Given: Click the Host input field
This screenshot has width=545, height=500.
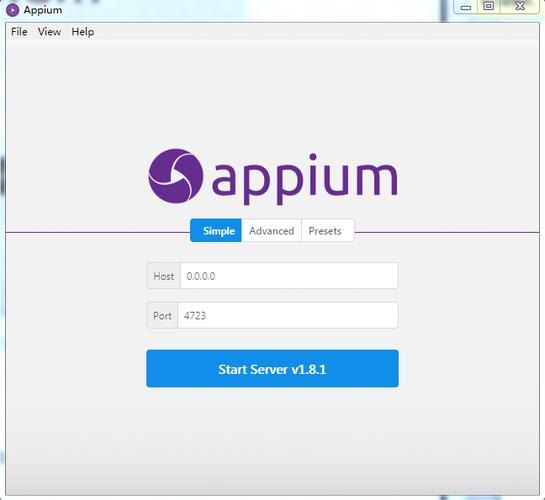Looking at the screenshot, I should pos(289,276).
